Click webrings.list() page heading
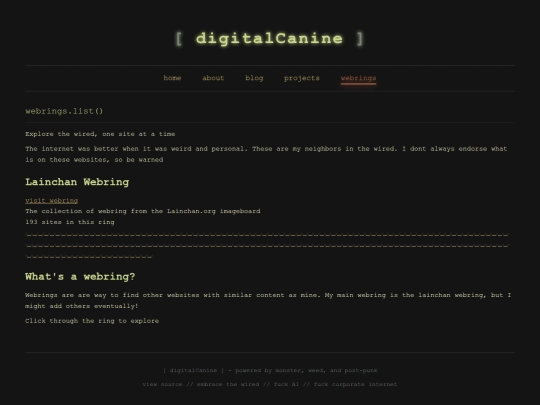 coord(64,111)
